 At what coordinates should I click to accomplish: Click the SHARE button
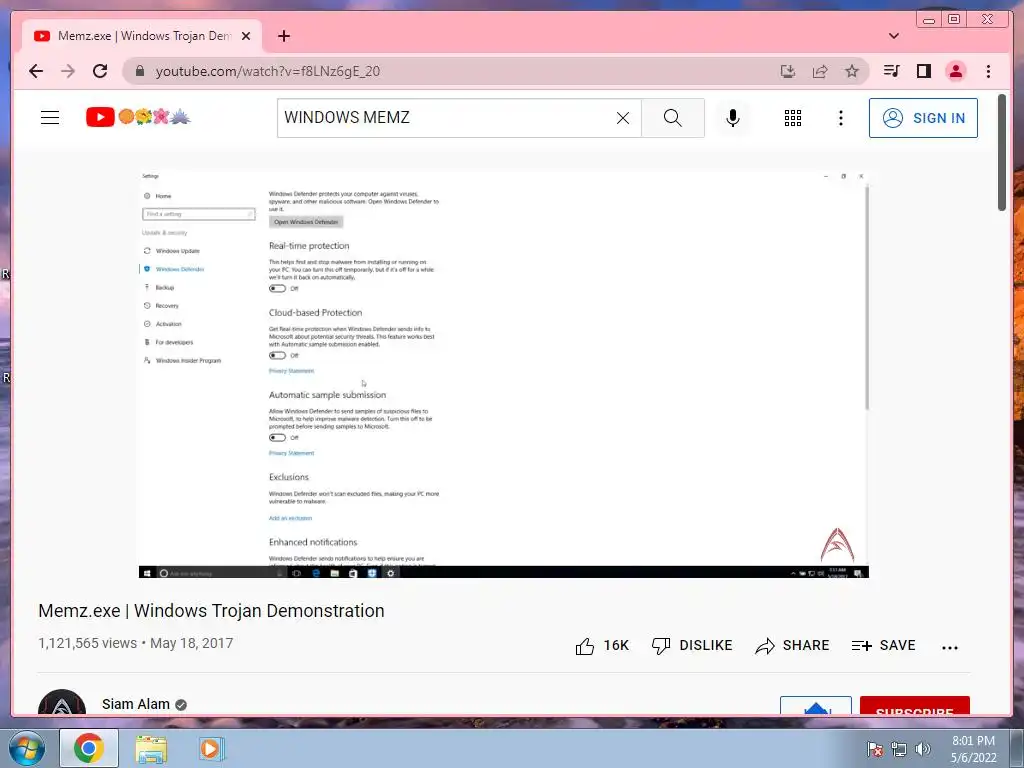pos(792,646)
